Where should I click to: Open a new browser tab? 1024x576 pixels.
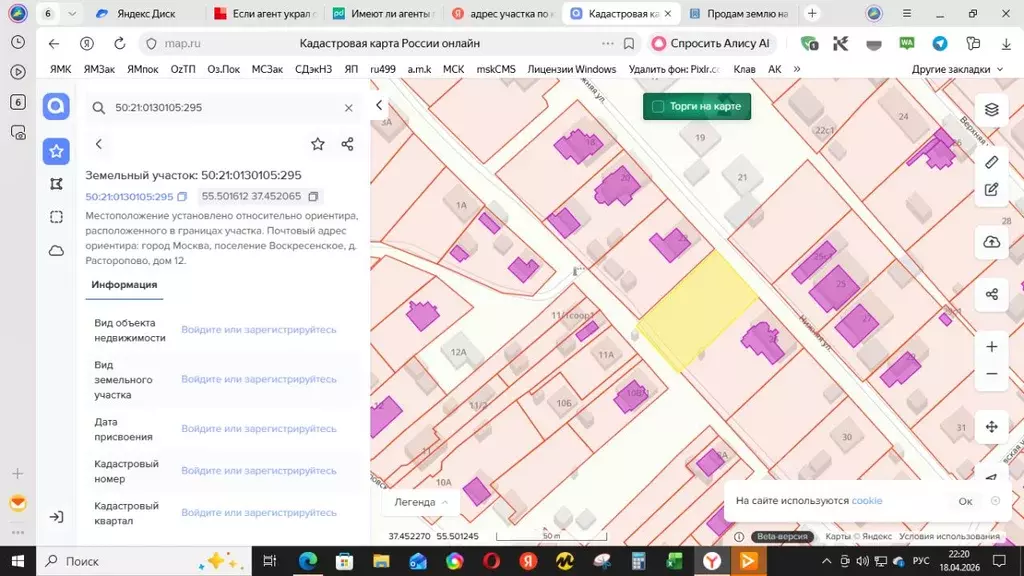click(812, 13)
